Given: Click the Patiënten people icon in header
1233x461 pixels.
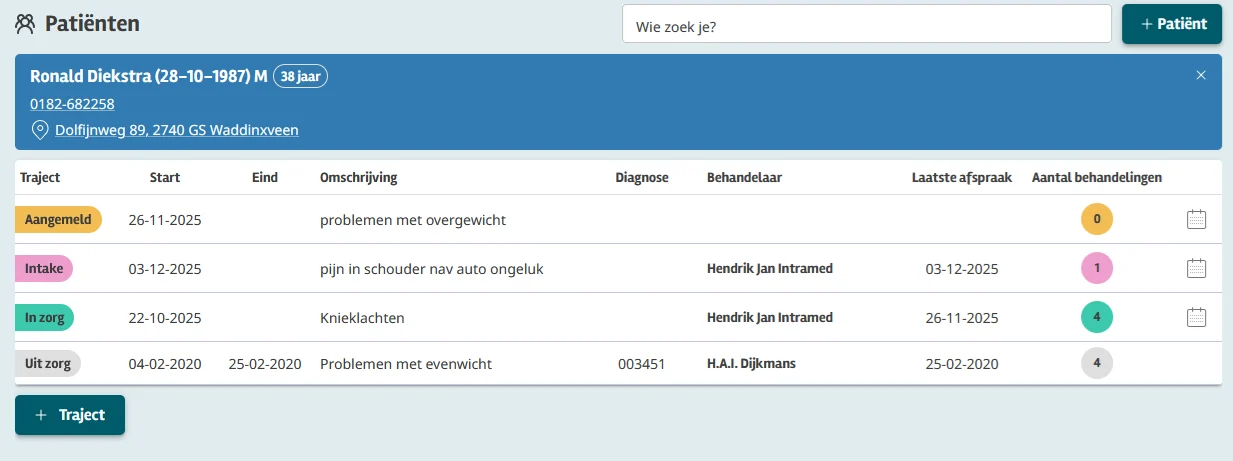Looking at the screenshot, I should coord(25,23).
